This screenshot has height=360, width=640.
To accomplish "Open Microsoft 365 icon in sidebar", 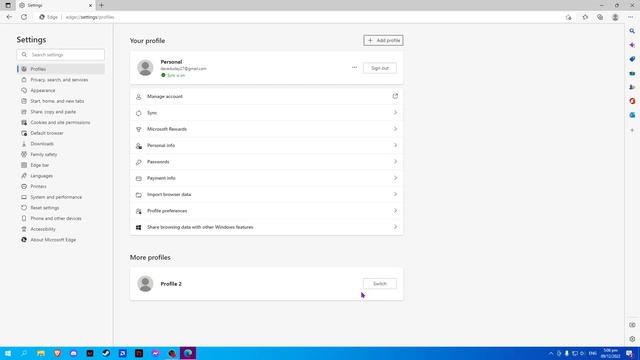I will coord(632,101).
